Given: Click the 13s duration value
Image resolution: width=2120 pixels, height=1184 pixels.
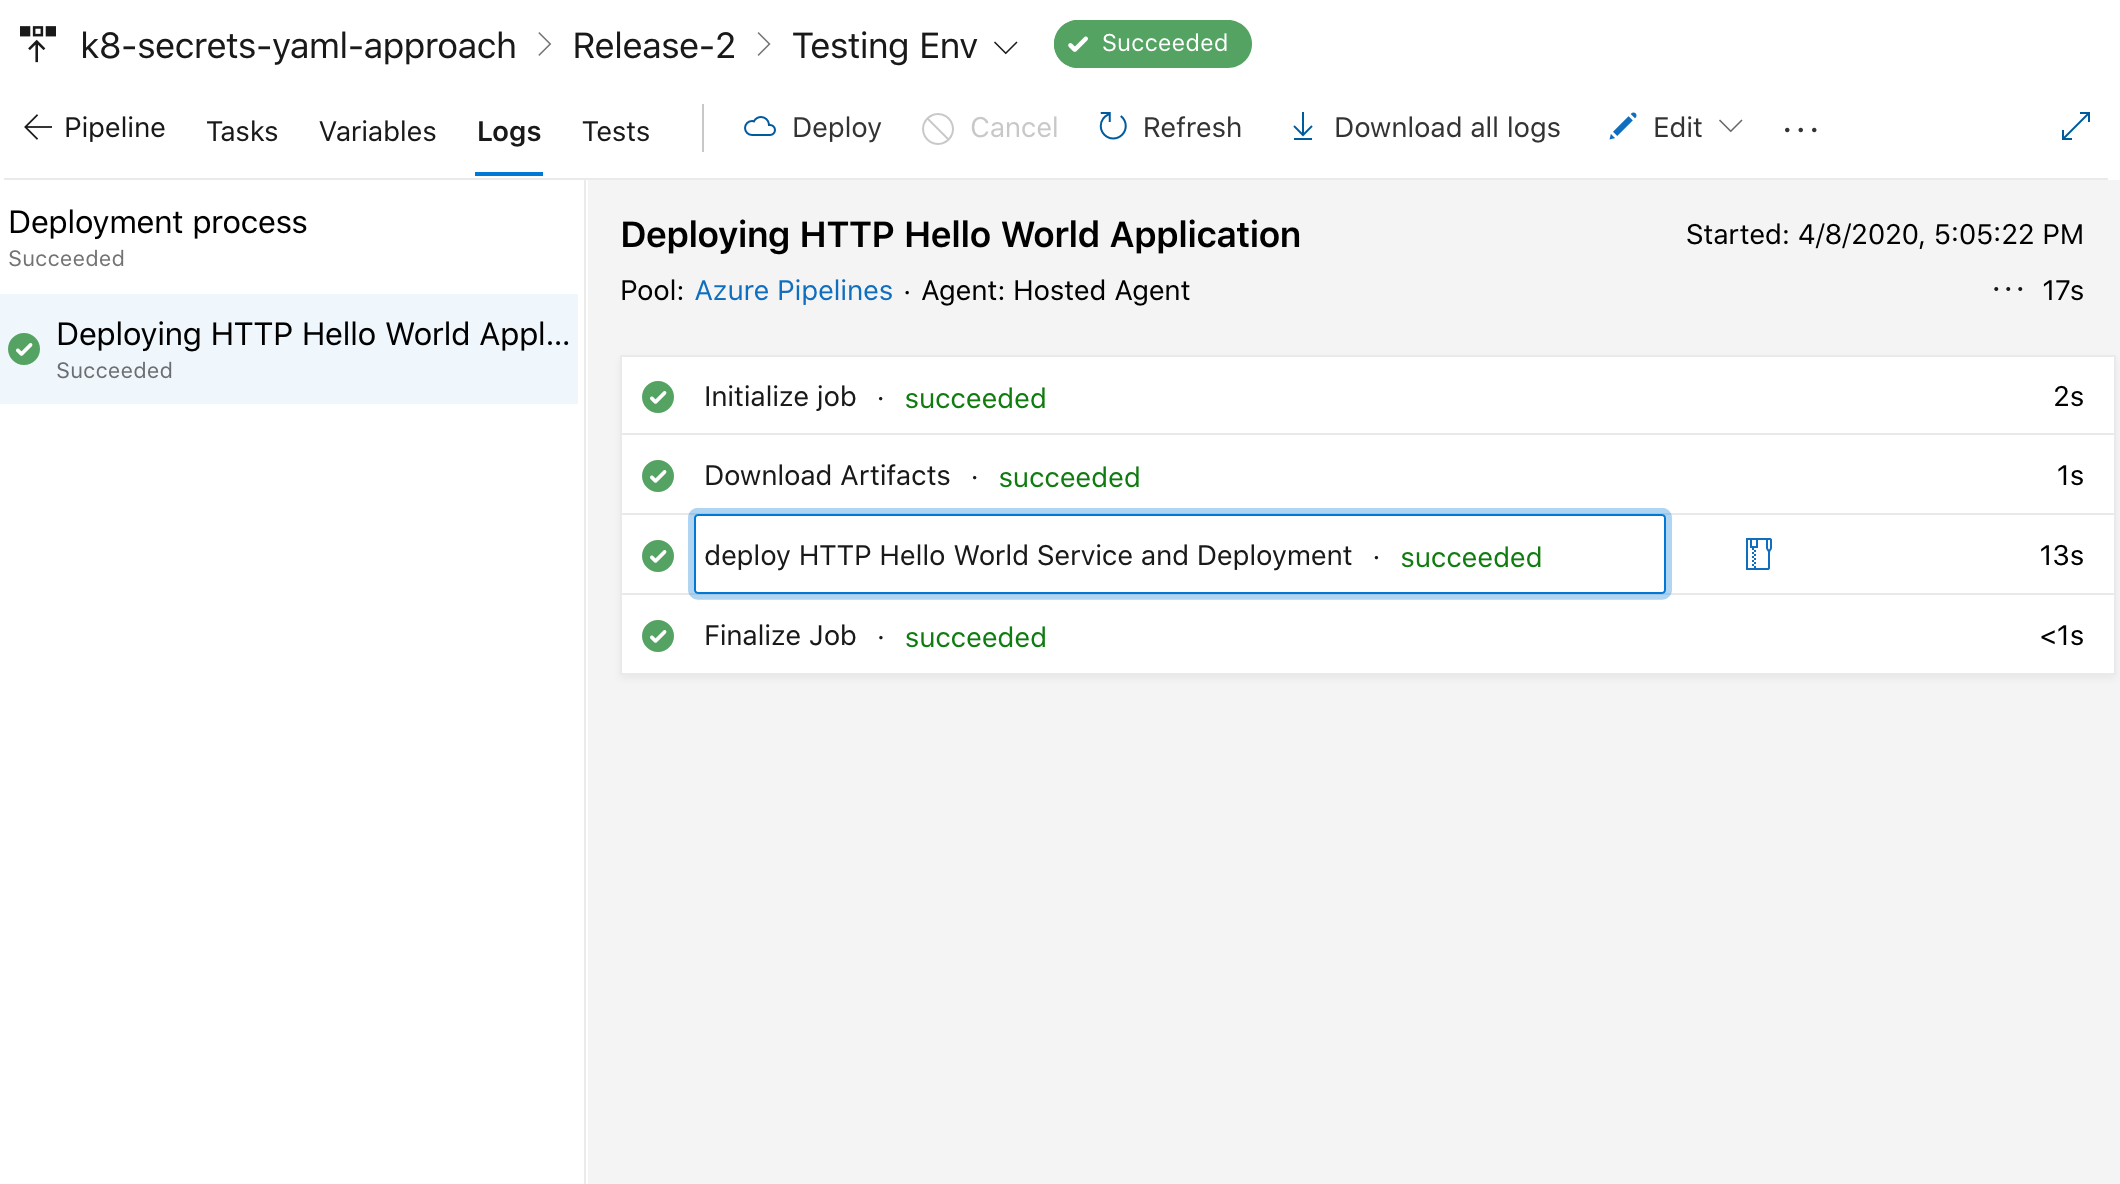Looking at the screenshot, I should pos(2061,556).
